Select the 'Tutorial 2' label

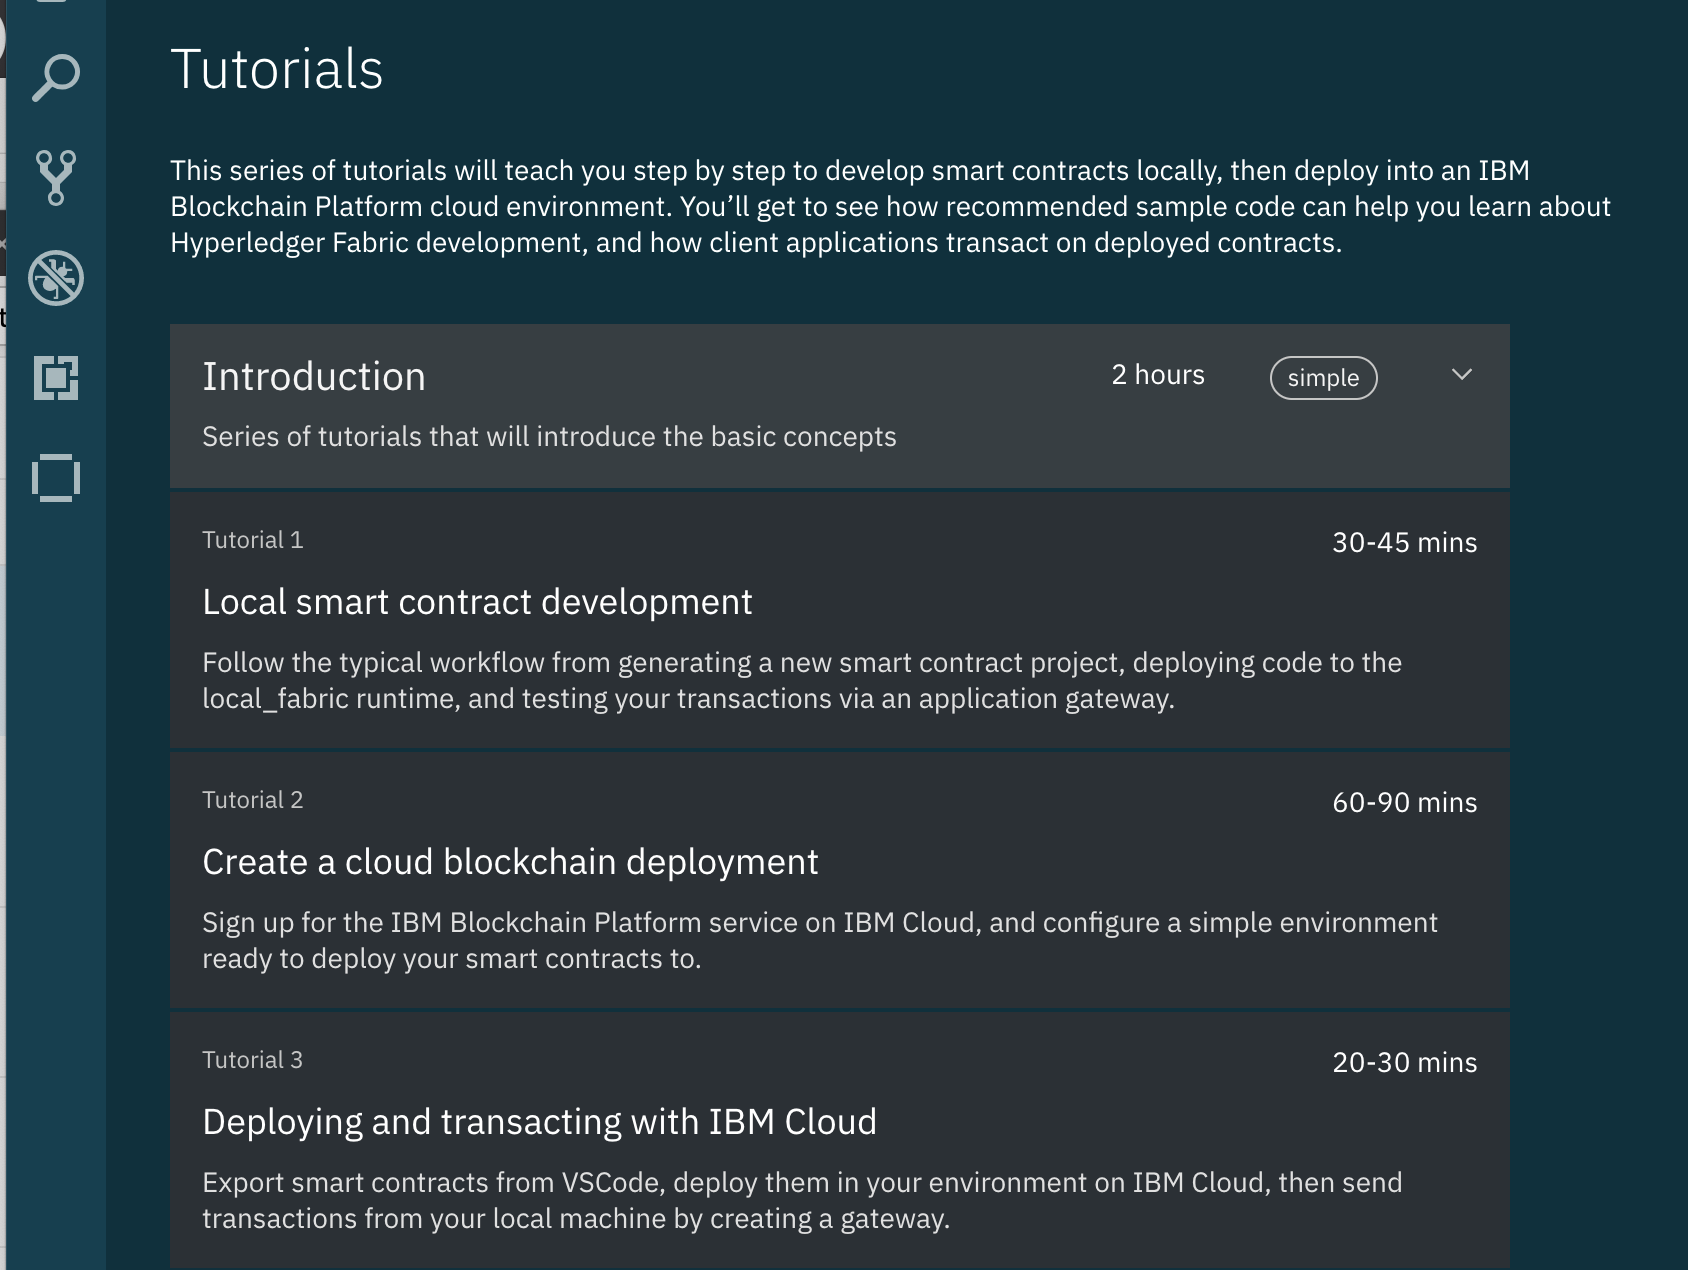(252, 800)
